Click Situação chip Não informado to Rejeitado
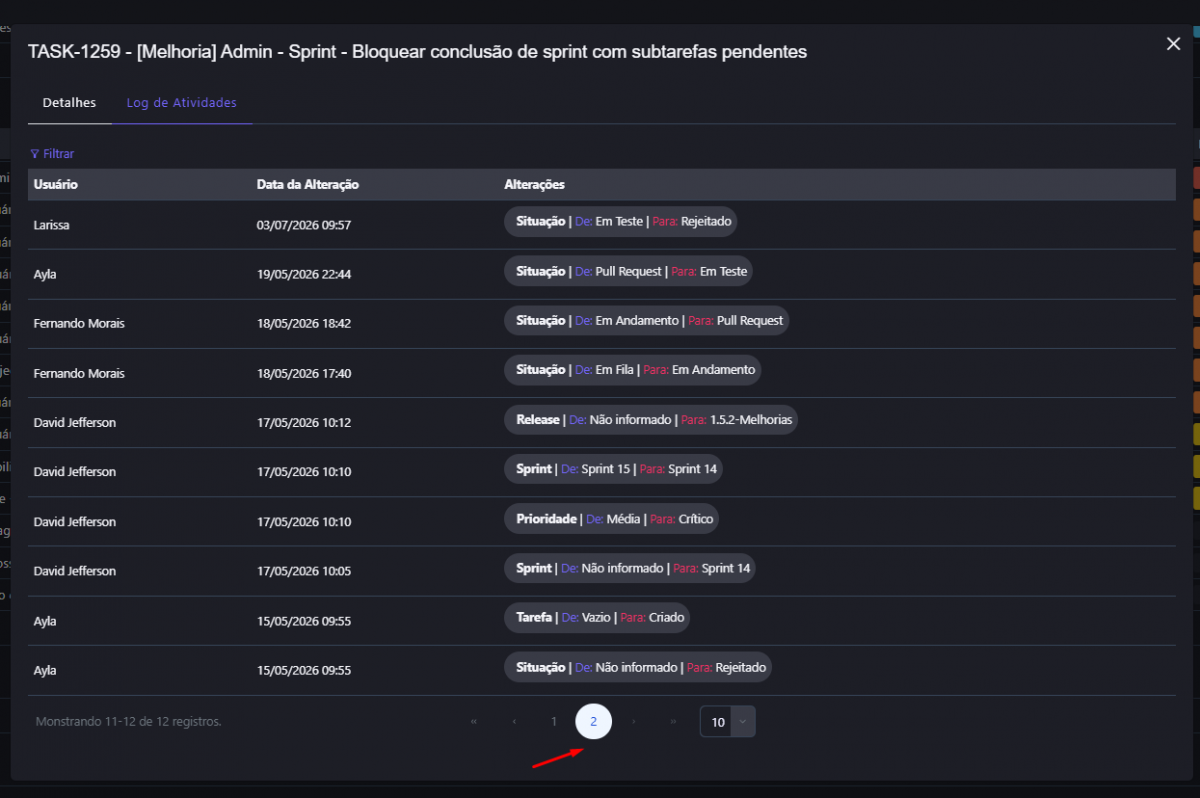Image resolution: width=1200 pixels, height=798 pixels. 638,667
